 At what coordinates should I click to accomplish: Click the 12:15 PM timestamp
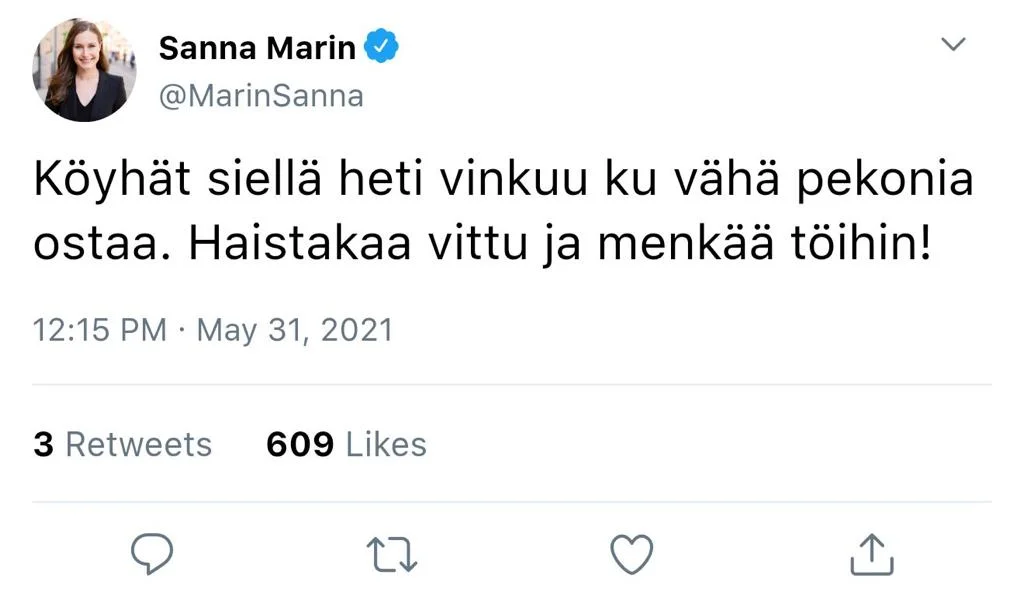coord(100,330)
